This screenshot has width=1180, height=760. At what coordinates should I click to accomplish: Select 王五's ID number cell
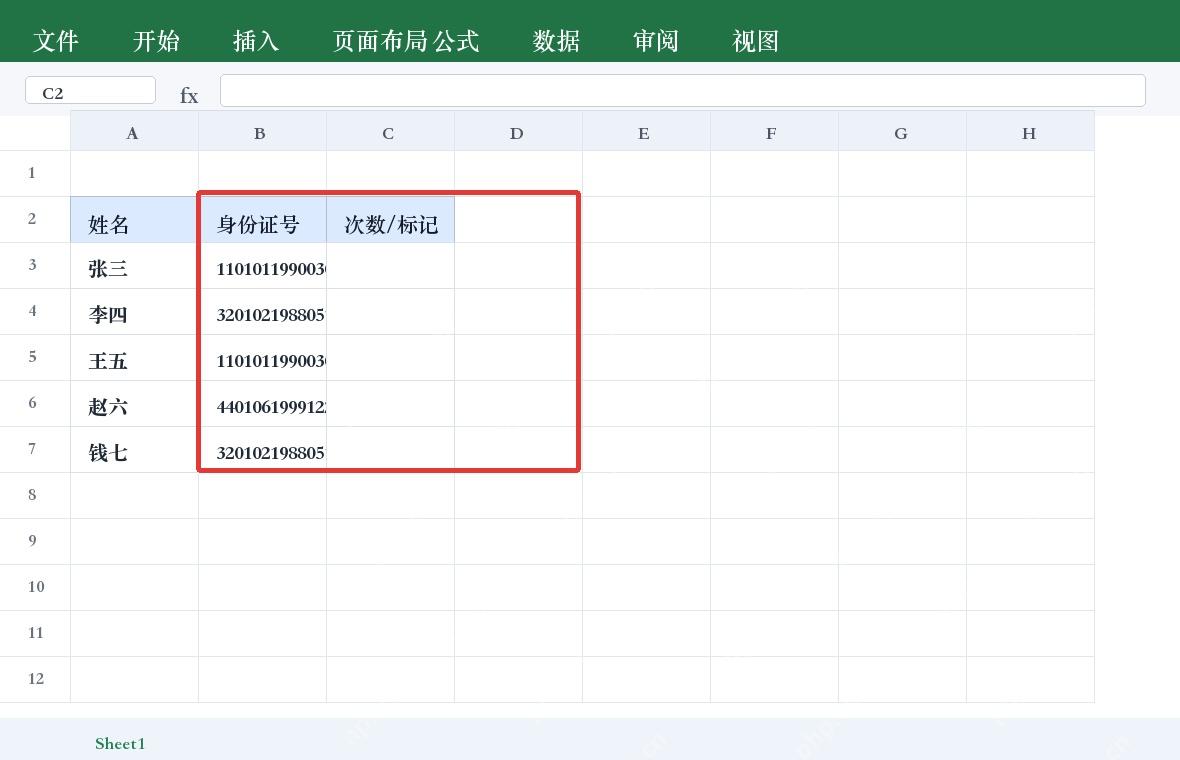tap(262, 357)
